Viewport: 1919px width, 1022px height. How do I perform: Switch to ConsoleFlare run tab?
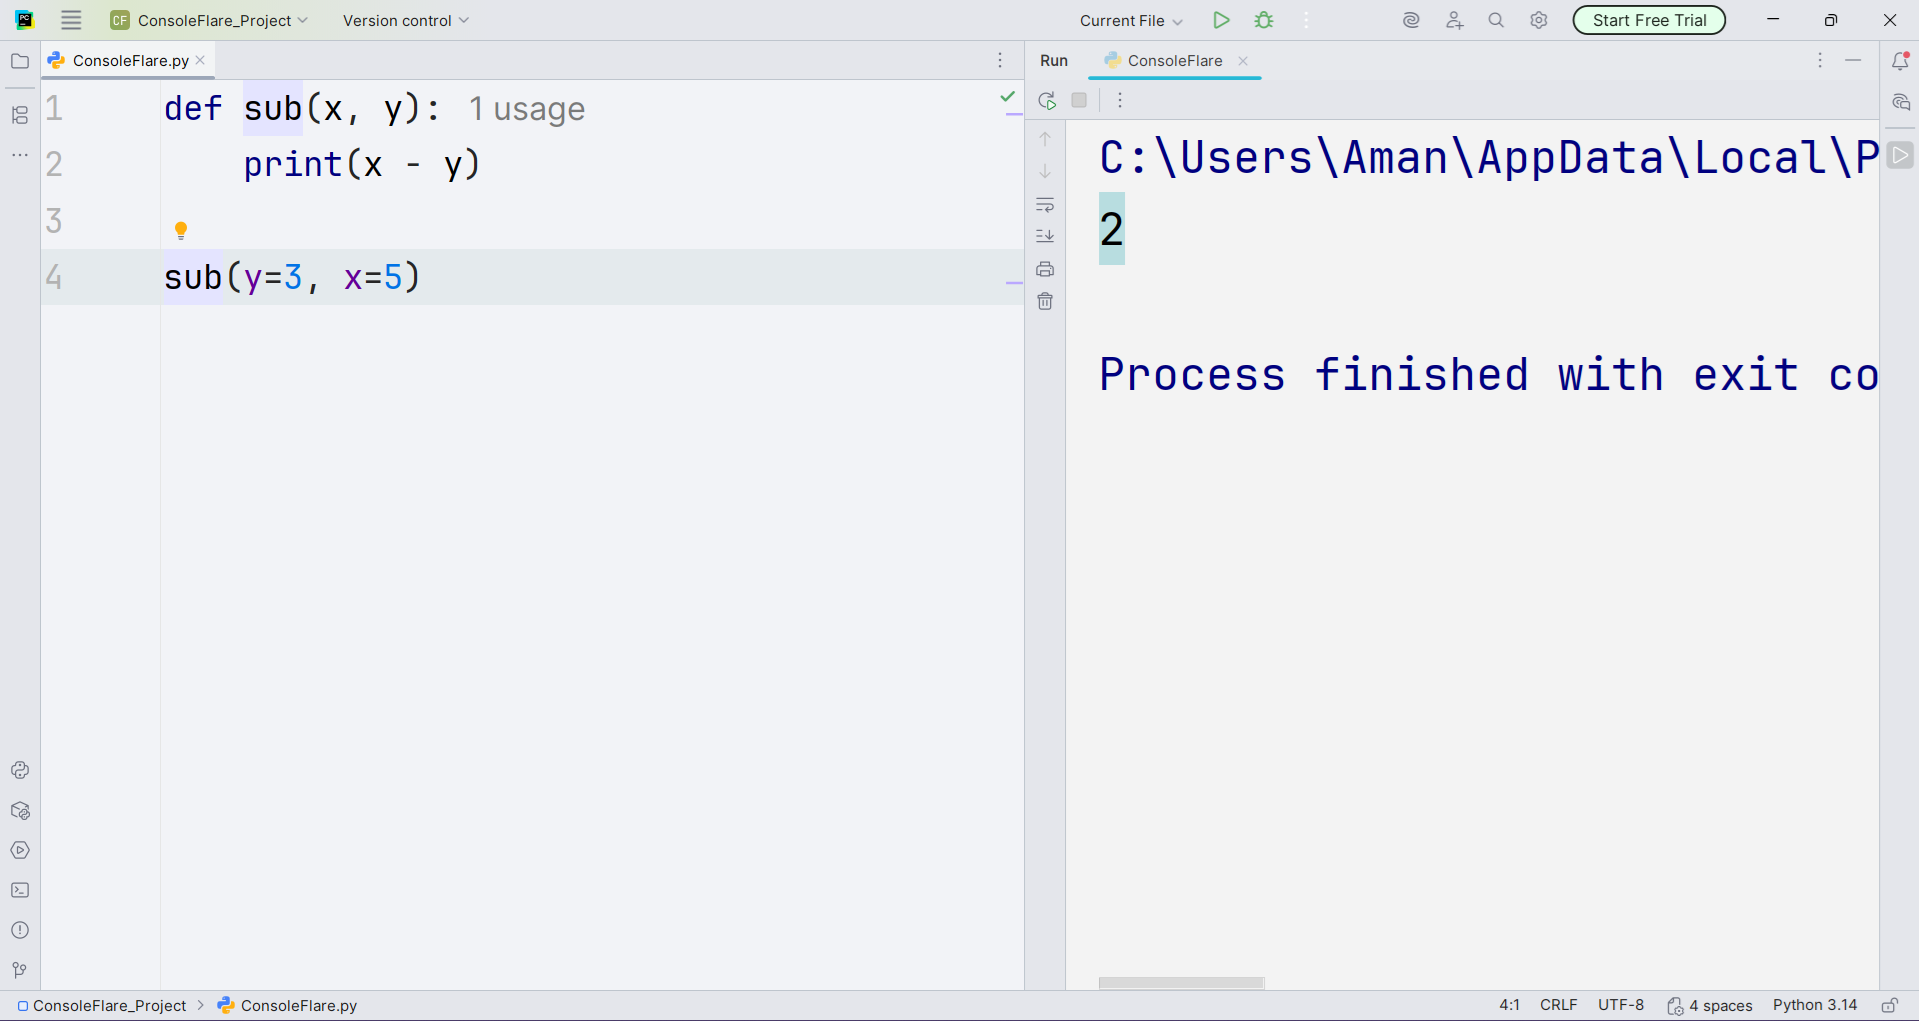1174,61
